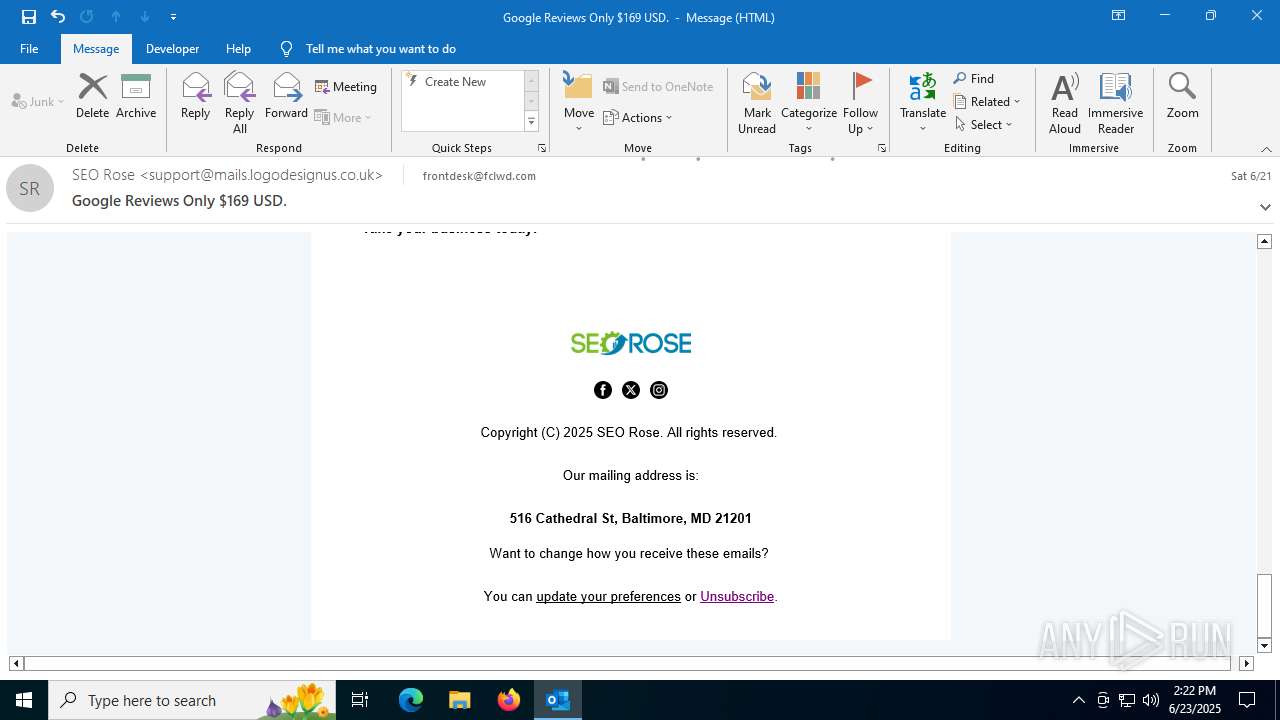This screenshot has width=1280, height=720.
Task: Click the horizontal scrollbar right arrow
Action: point(1246,663)
